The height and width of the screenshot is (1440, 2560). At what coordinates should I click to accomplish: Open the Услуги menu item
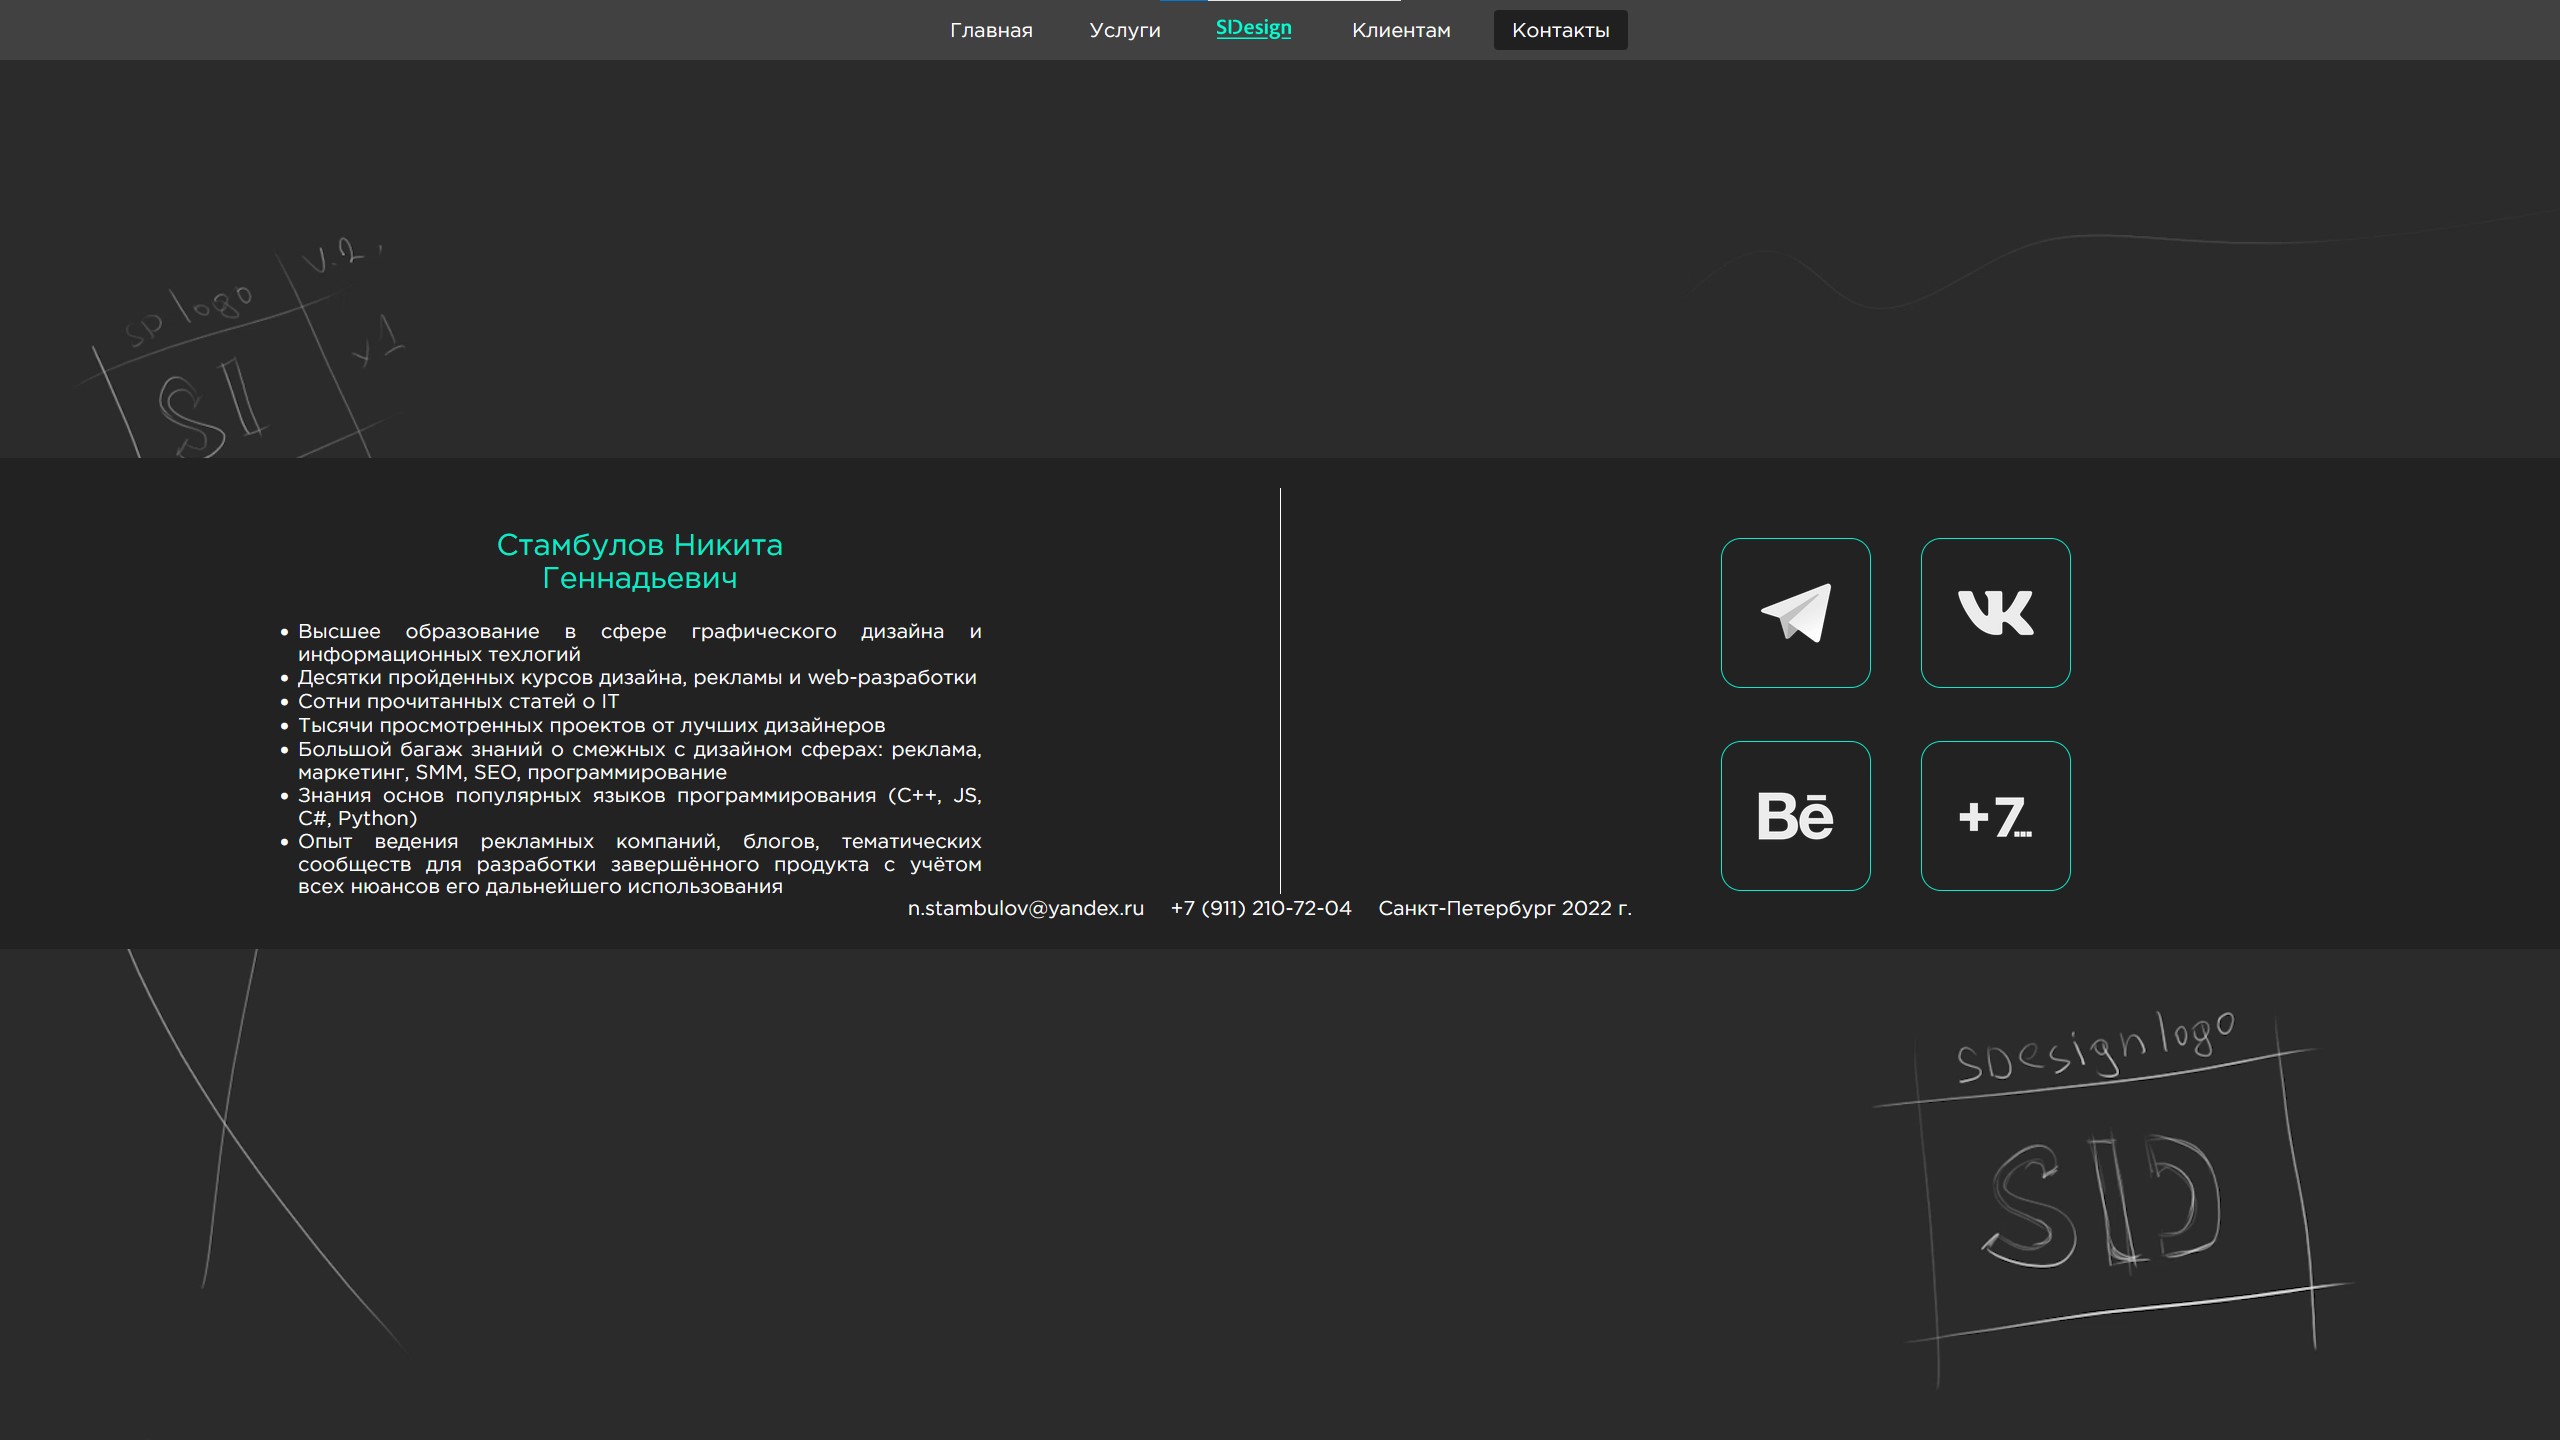click(x=1125, y=30)
